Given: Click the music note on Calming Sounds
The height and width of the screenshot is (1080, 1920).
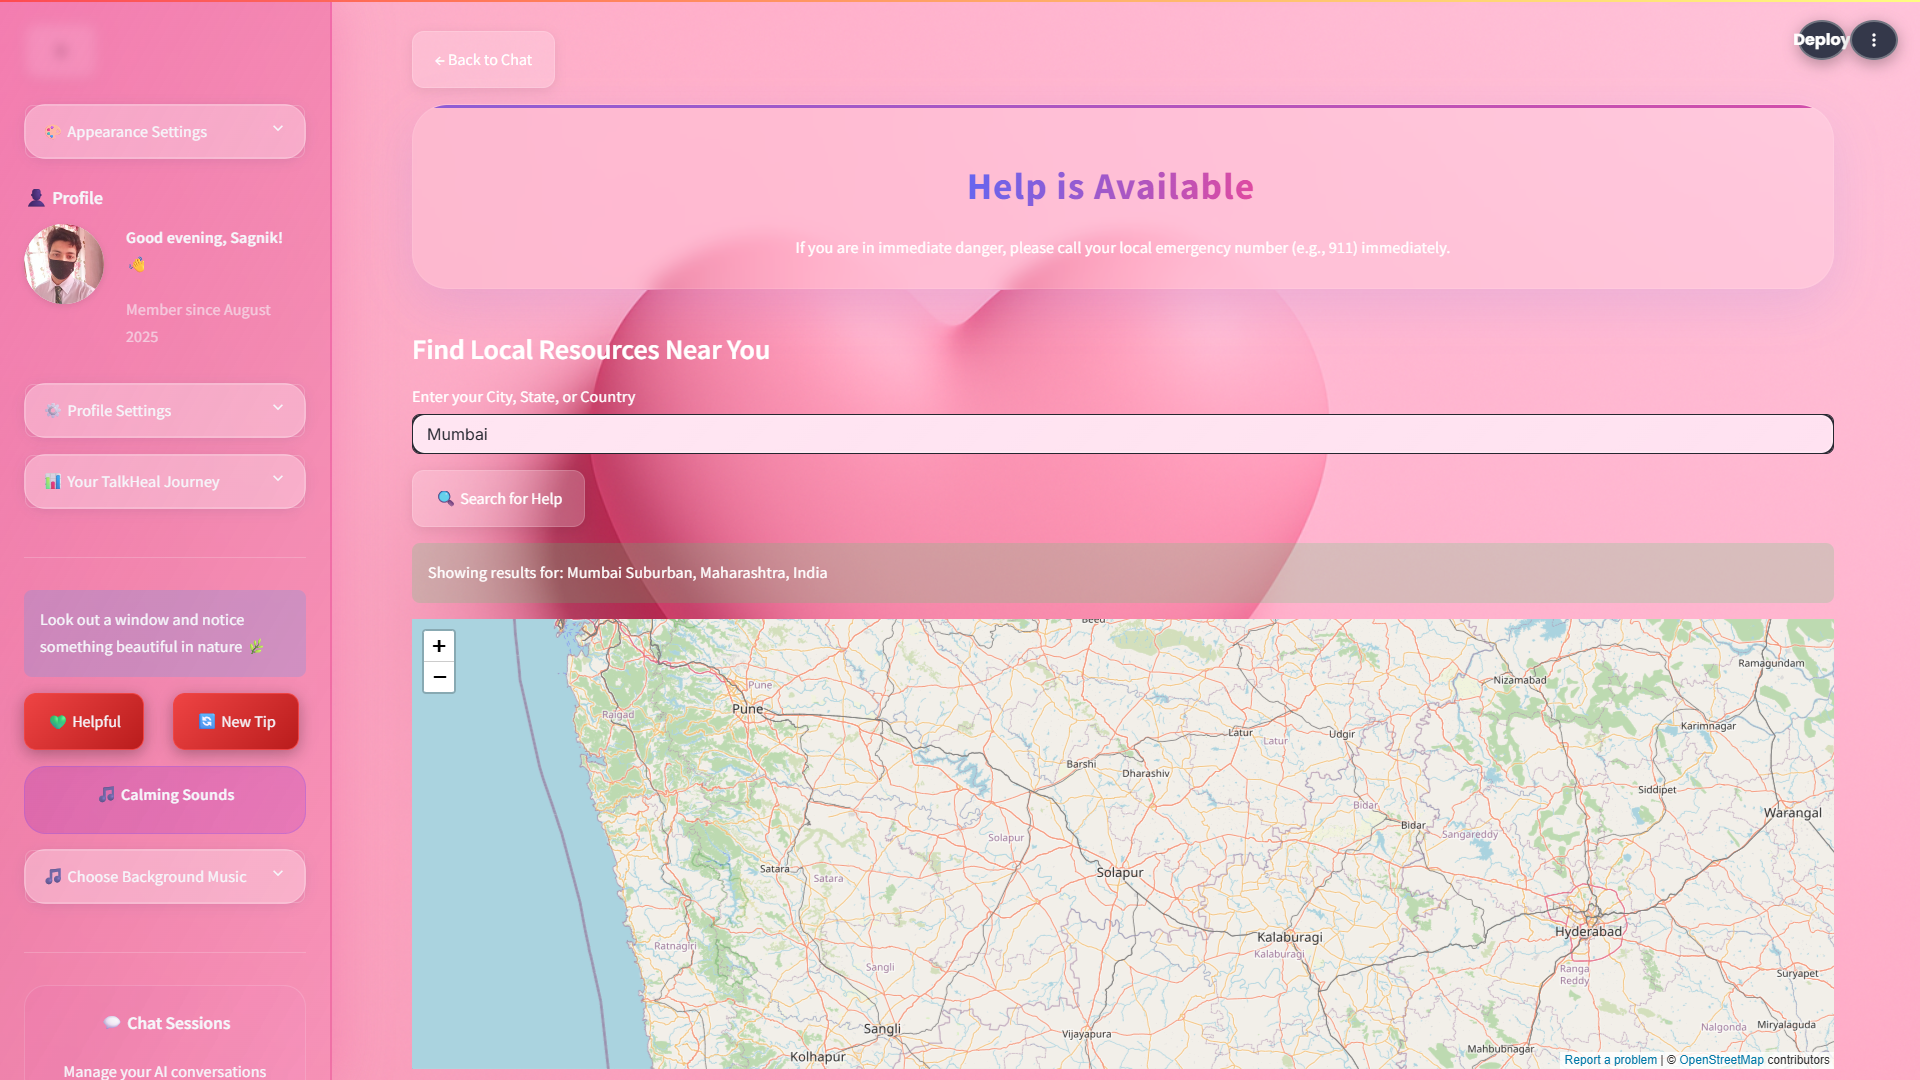Looking at the screenshot, I should pyautogui.click(x=106, y=794).
